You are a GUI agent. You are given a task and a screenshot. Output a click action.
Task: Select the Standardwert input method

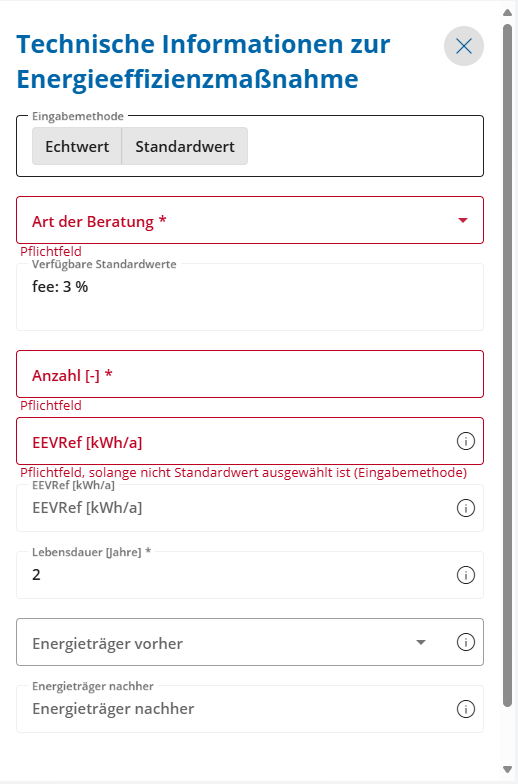pos(184,146)
